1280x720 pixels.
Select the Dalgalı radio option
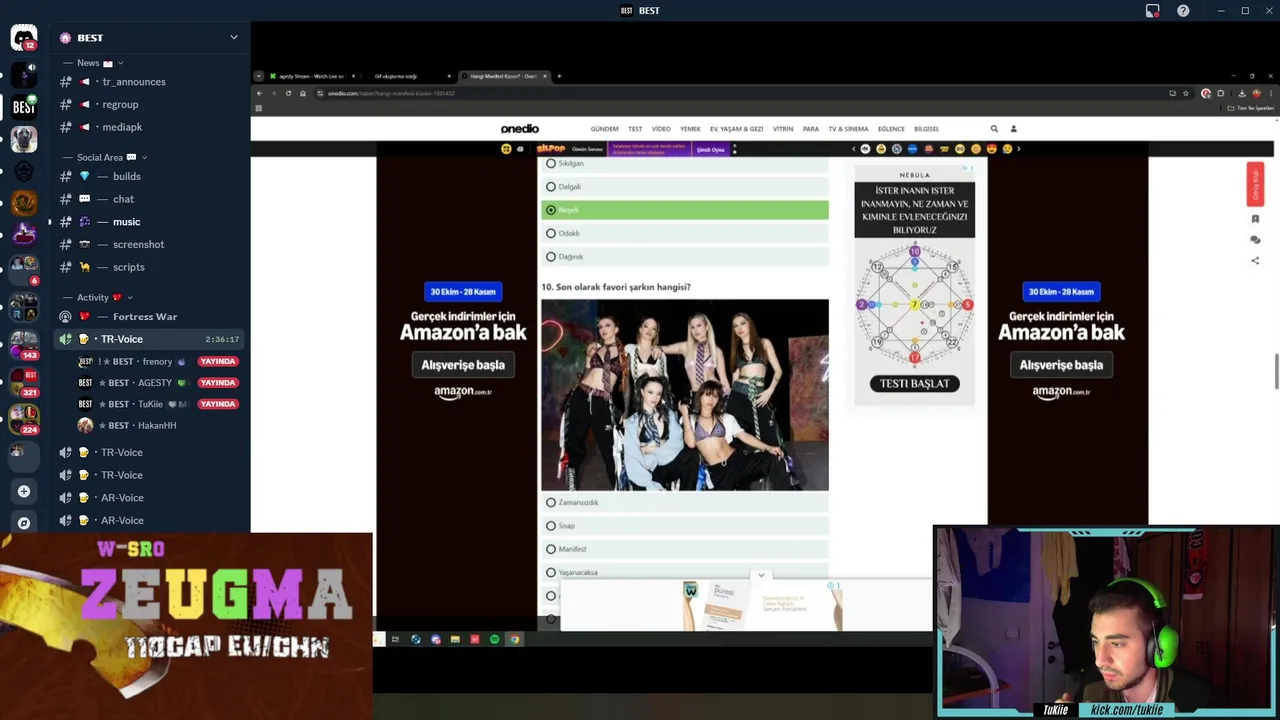coord(685,186)
